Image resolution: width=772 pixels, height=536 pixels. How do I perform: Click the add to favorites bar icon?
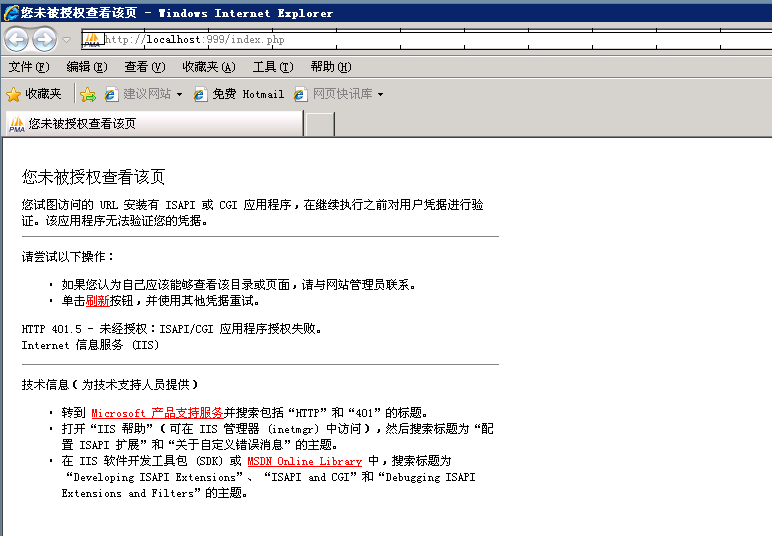point(88,94)
